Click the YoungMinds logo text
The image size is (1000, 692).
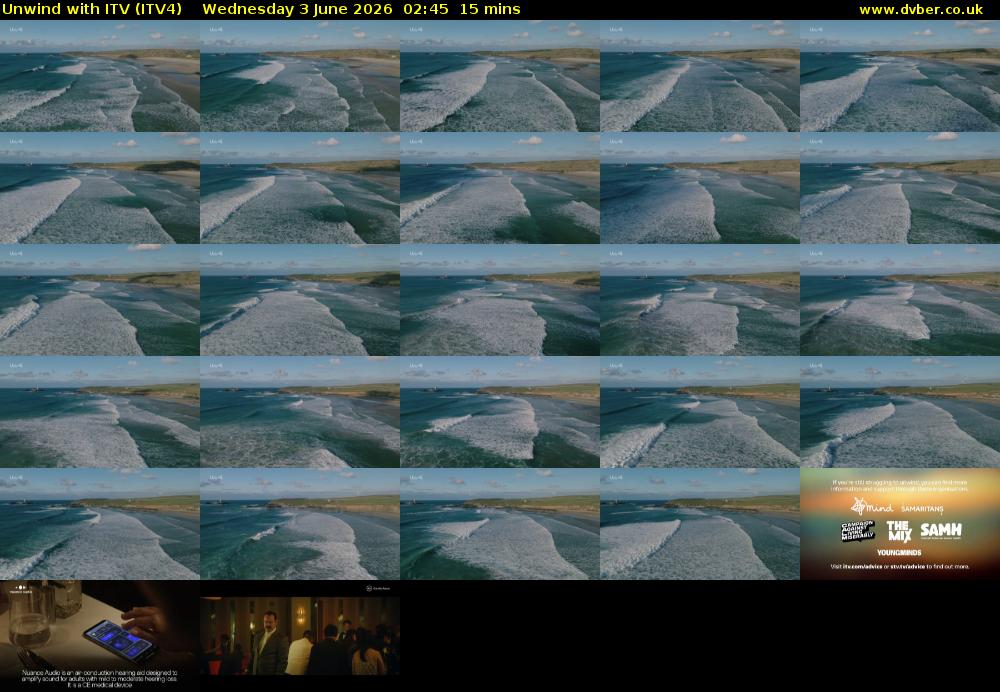899,552
